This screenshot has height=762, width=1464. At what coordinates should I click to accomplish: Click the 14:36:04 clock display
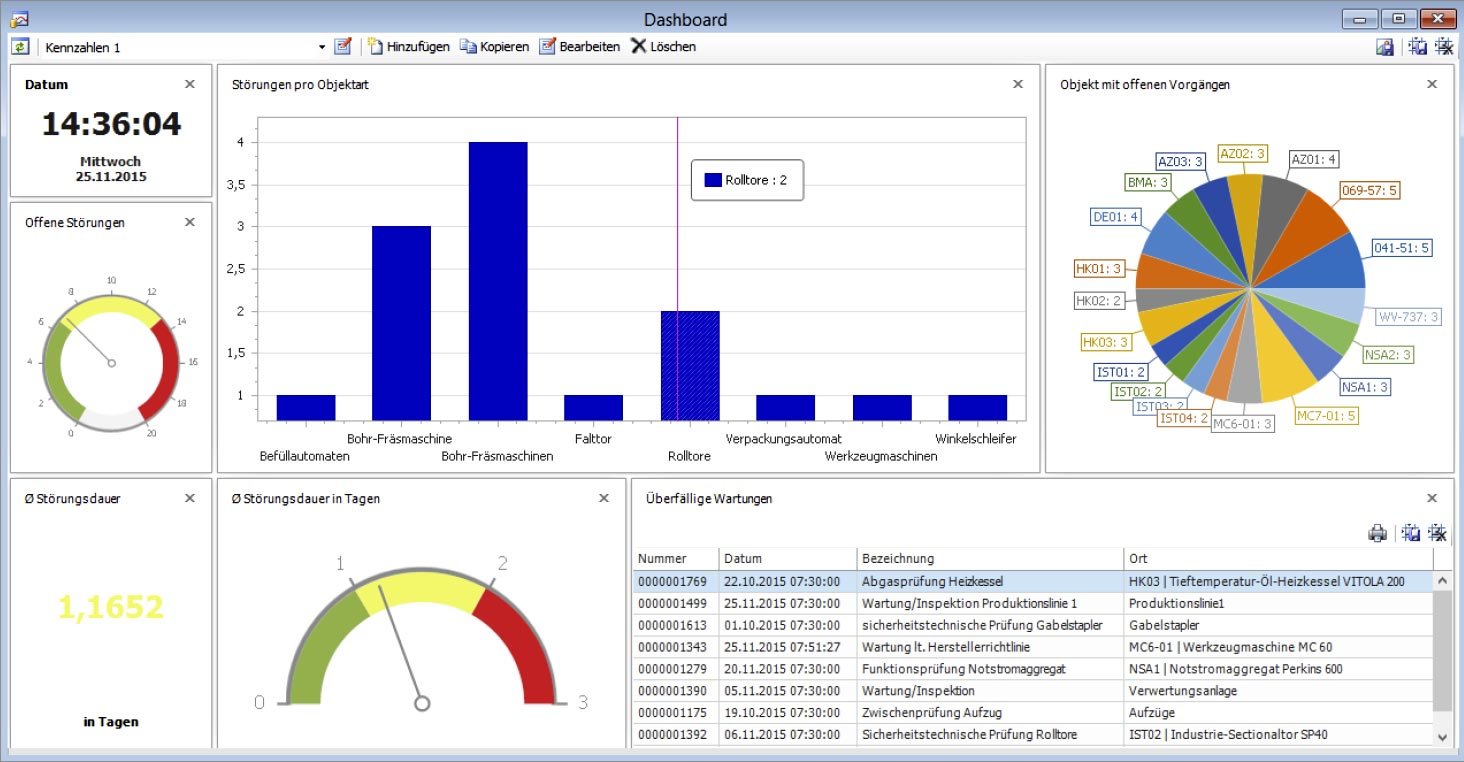point(111,124)
